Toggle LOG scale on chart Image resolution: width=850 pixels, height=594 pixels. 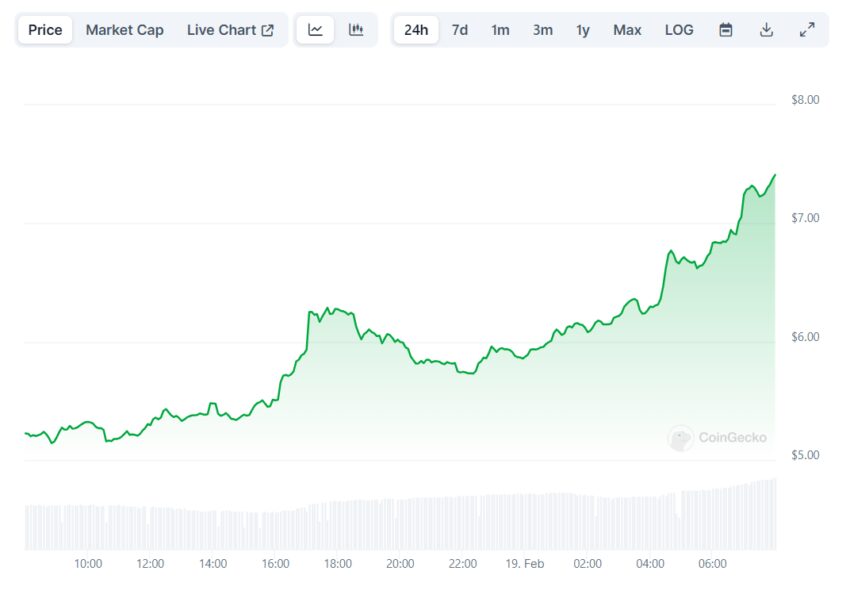point(679,30)
